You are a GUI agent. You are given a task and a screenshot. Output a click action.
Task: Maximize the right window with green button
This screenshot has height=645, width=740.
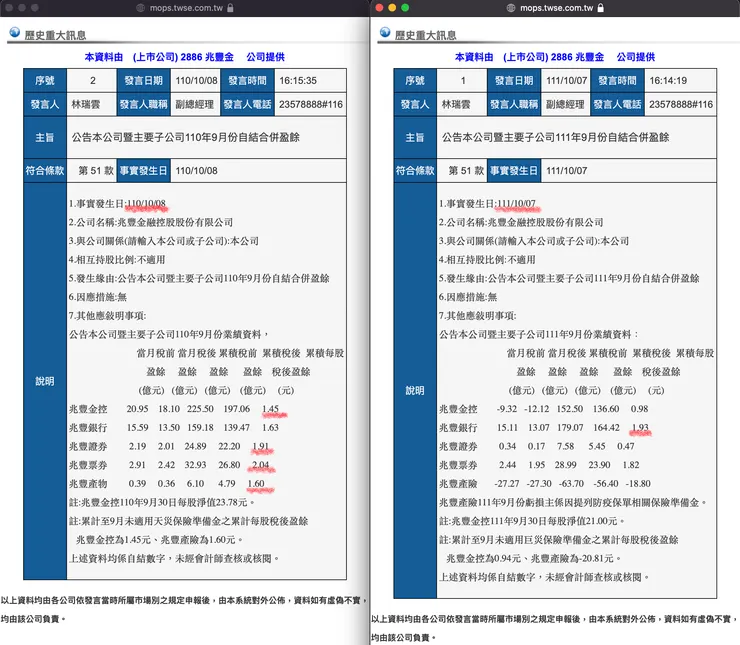pos(405,8)
